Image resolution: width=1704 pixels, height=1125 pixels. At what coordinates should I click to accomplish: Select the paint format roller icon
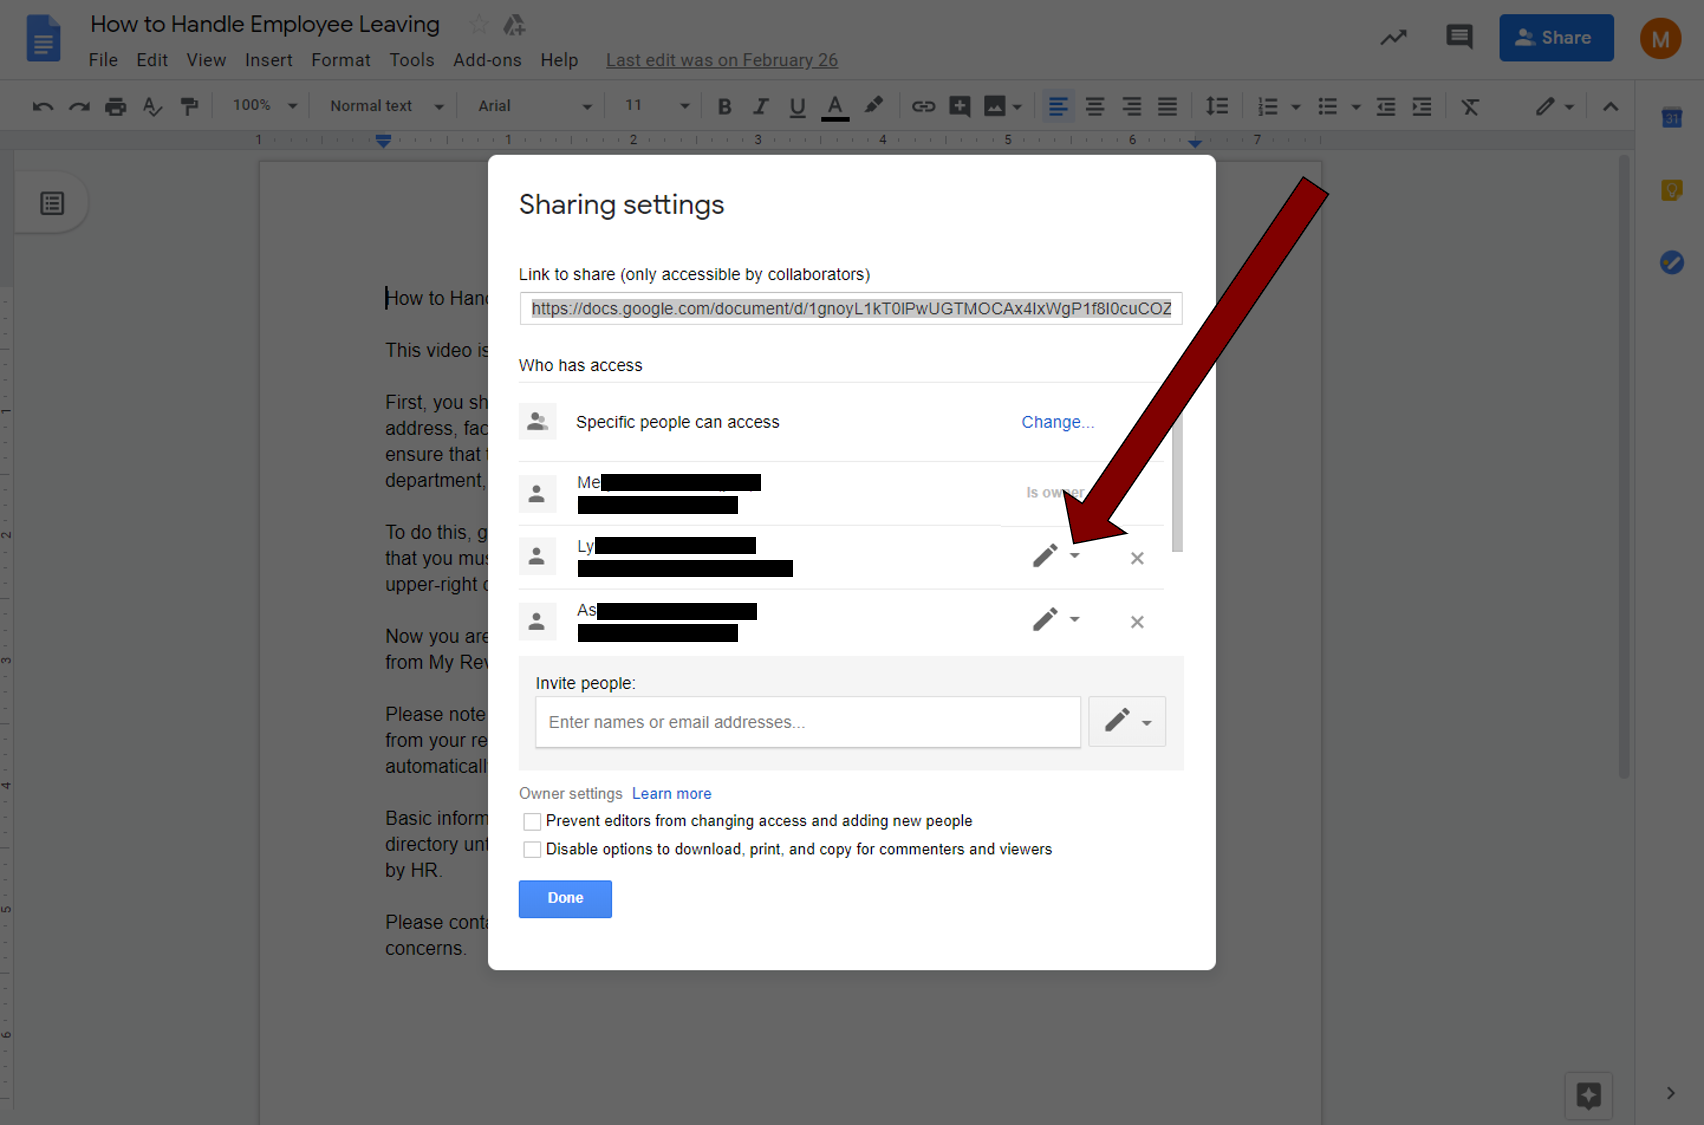pos(189,106)
